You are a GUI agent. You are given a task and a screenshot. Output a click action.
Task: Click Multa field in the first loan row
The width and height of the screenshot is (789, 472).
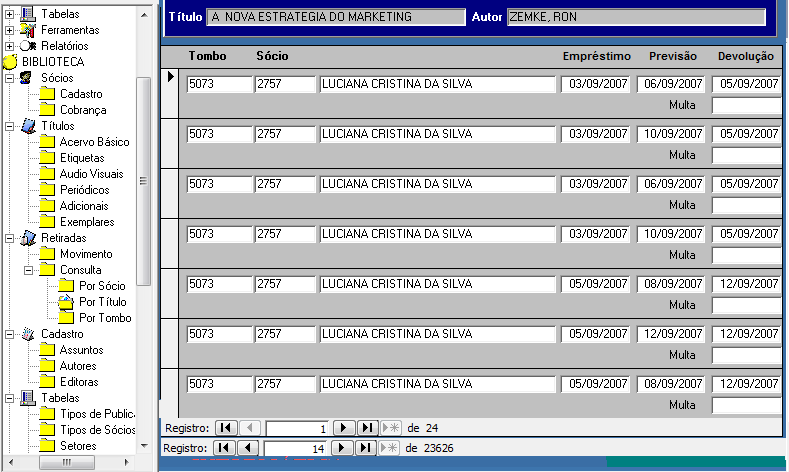tap(747, 105)
